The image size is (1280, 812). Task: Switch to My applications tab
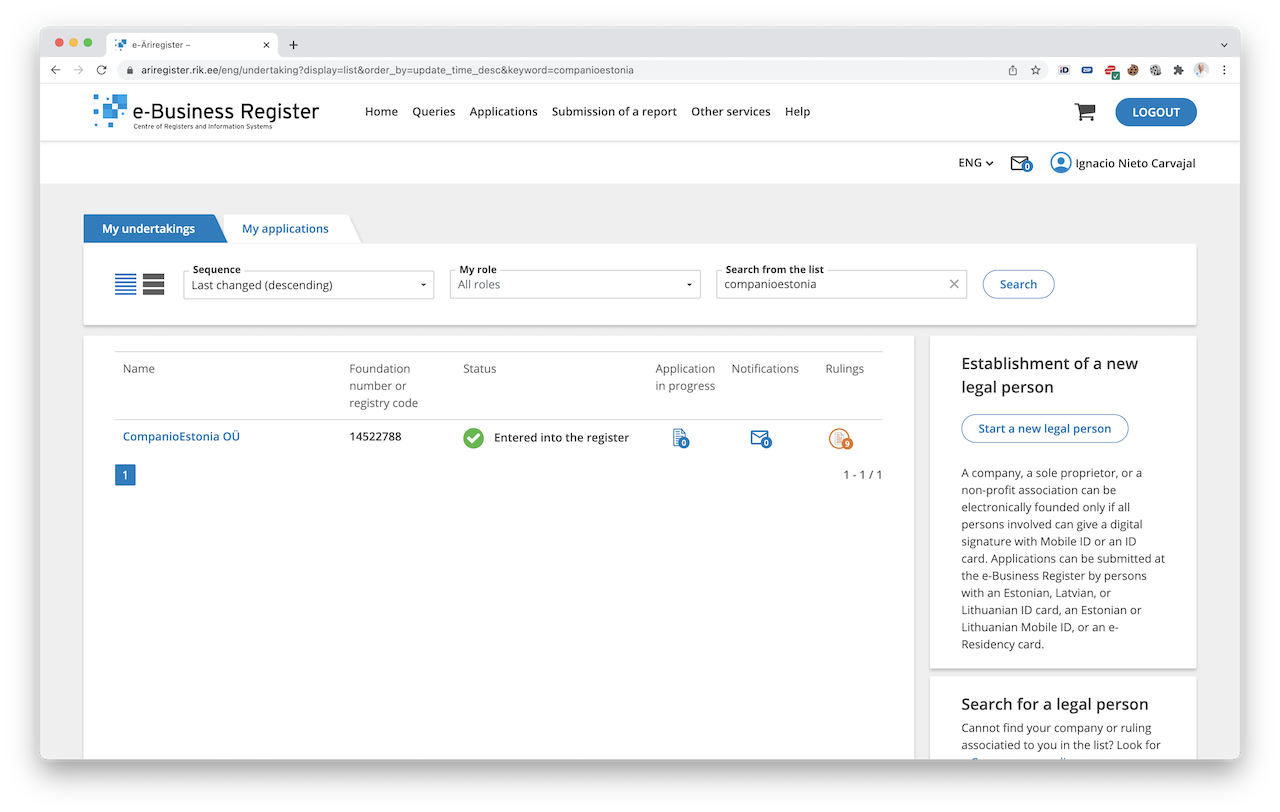pyautogui.click(x=285, y=229)
